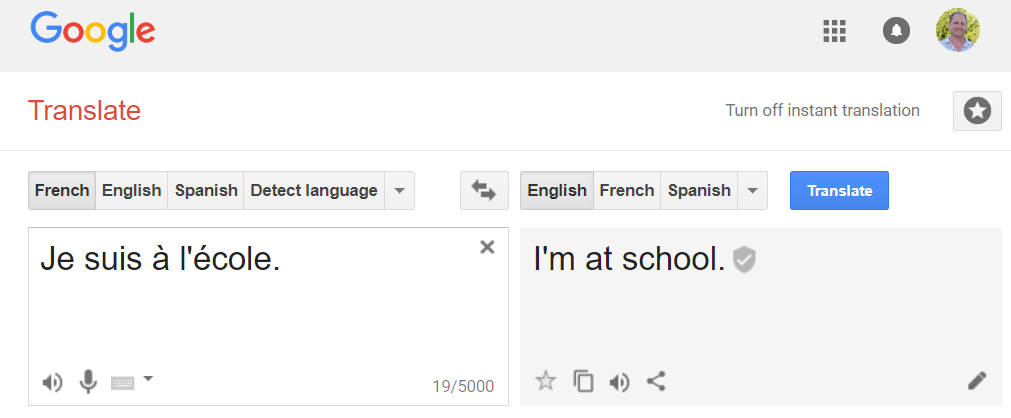Open the Phrasebook star button
Viewport: 1011px width, 418px height.
coord(977,111)
